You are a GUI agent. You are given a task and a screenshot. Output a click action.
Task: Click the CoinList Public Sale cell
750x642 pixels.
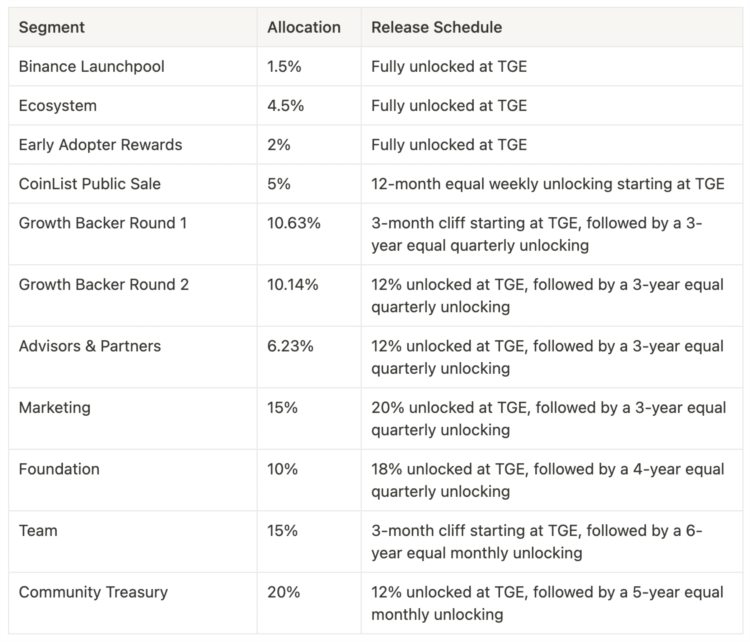(90, 184)
